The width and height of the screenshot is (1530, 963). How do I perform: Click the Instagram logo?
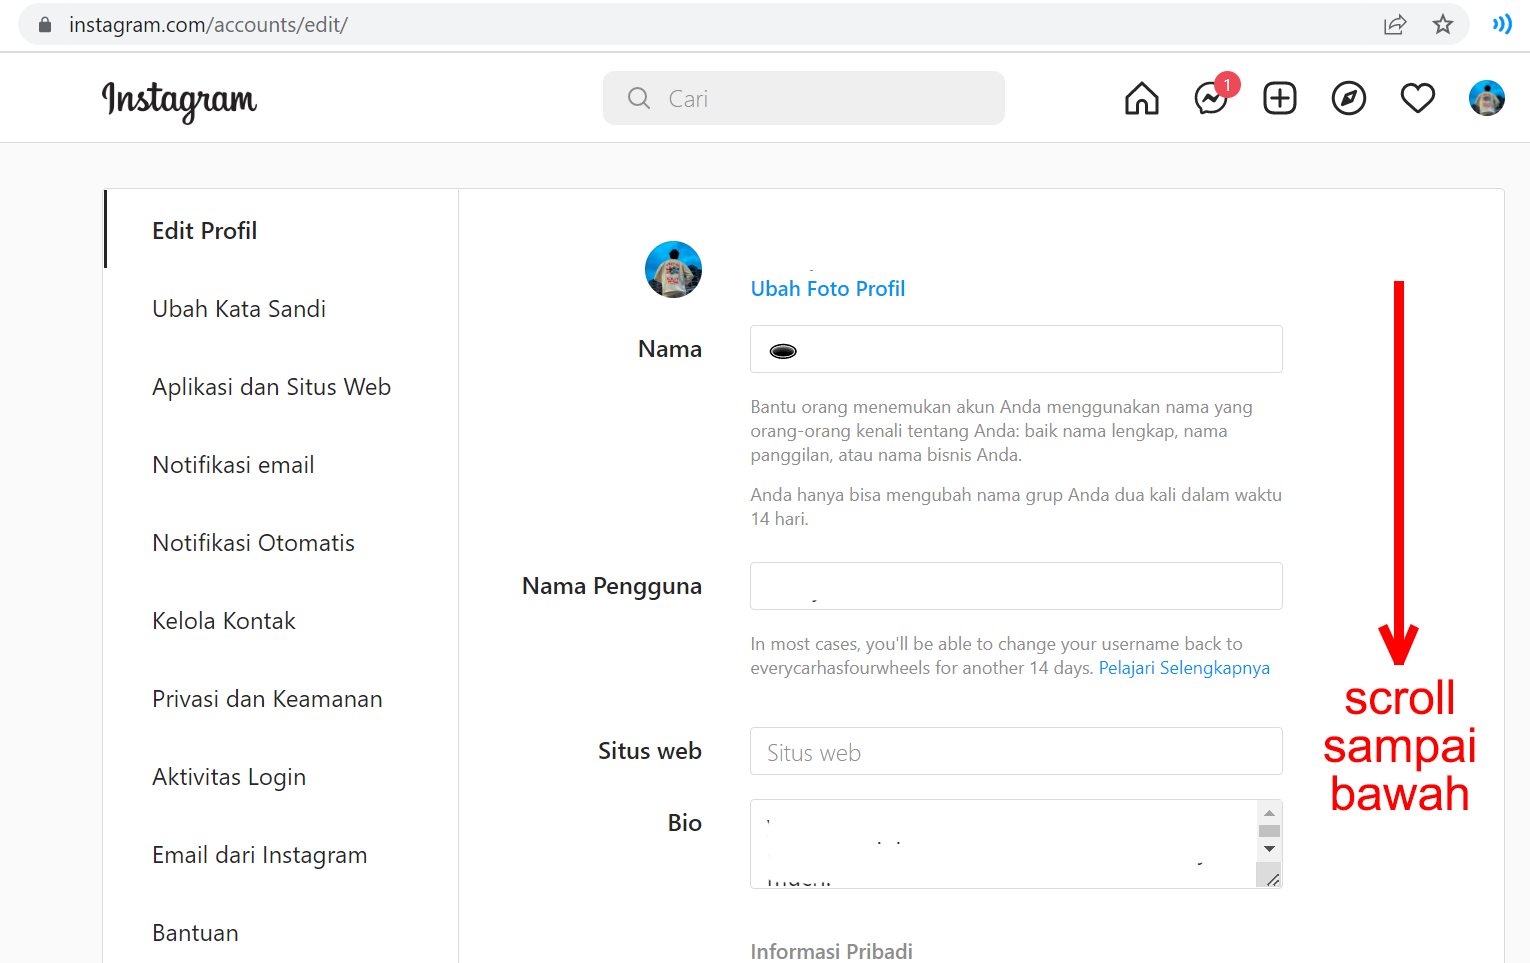pos(179,100)
